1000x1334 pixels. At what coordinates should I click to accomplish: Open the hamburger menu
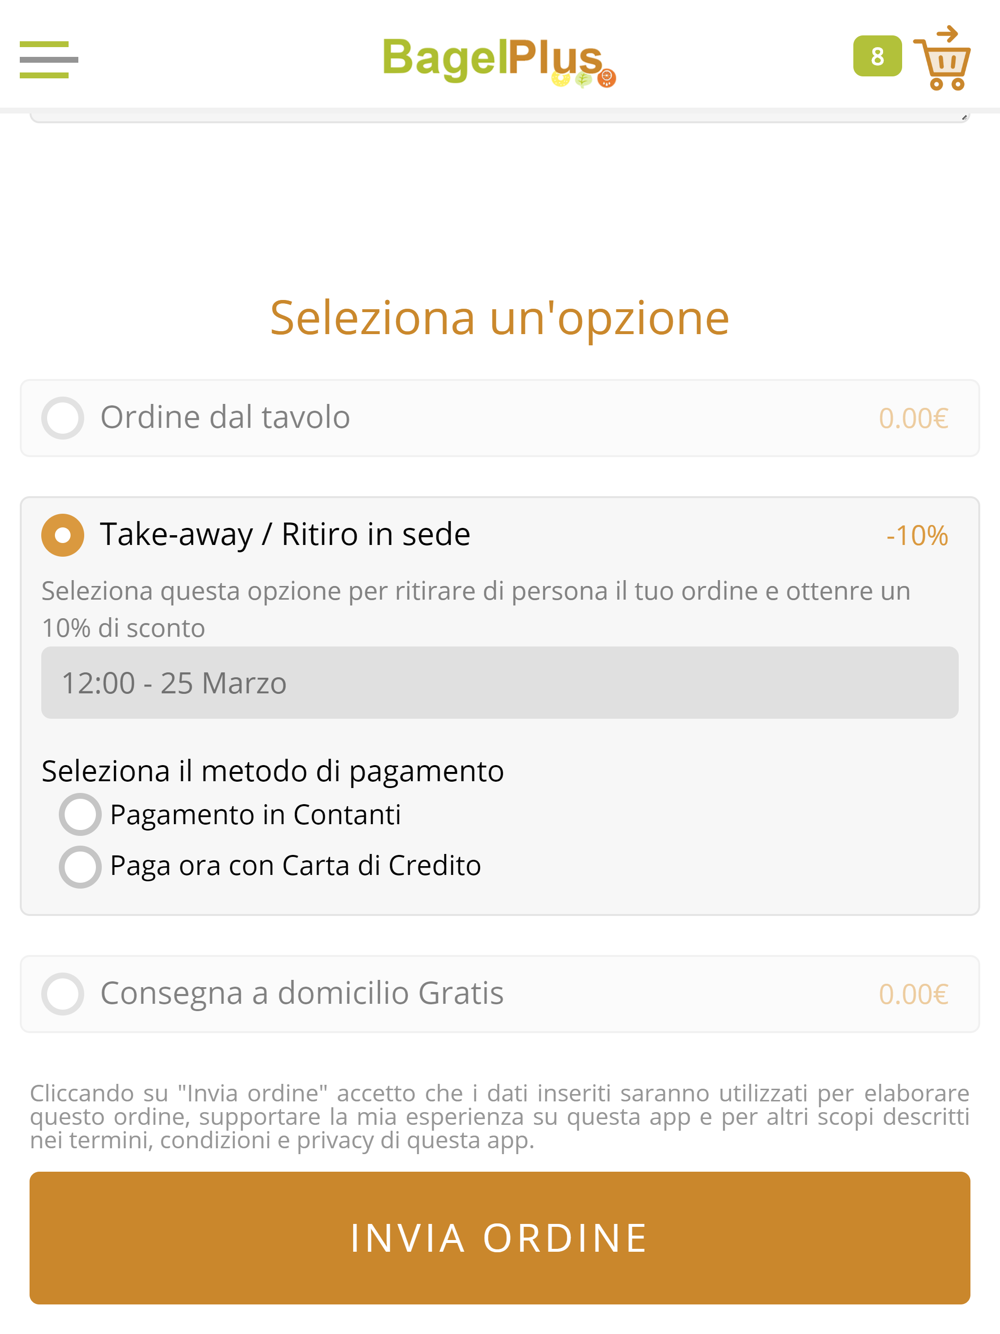pos(48,60)
